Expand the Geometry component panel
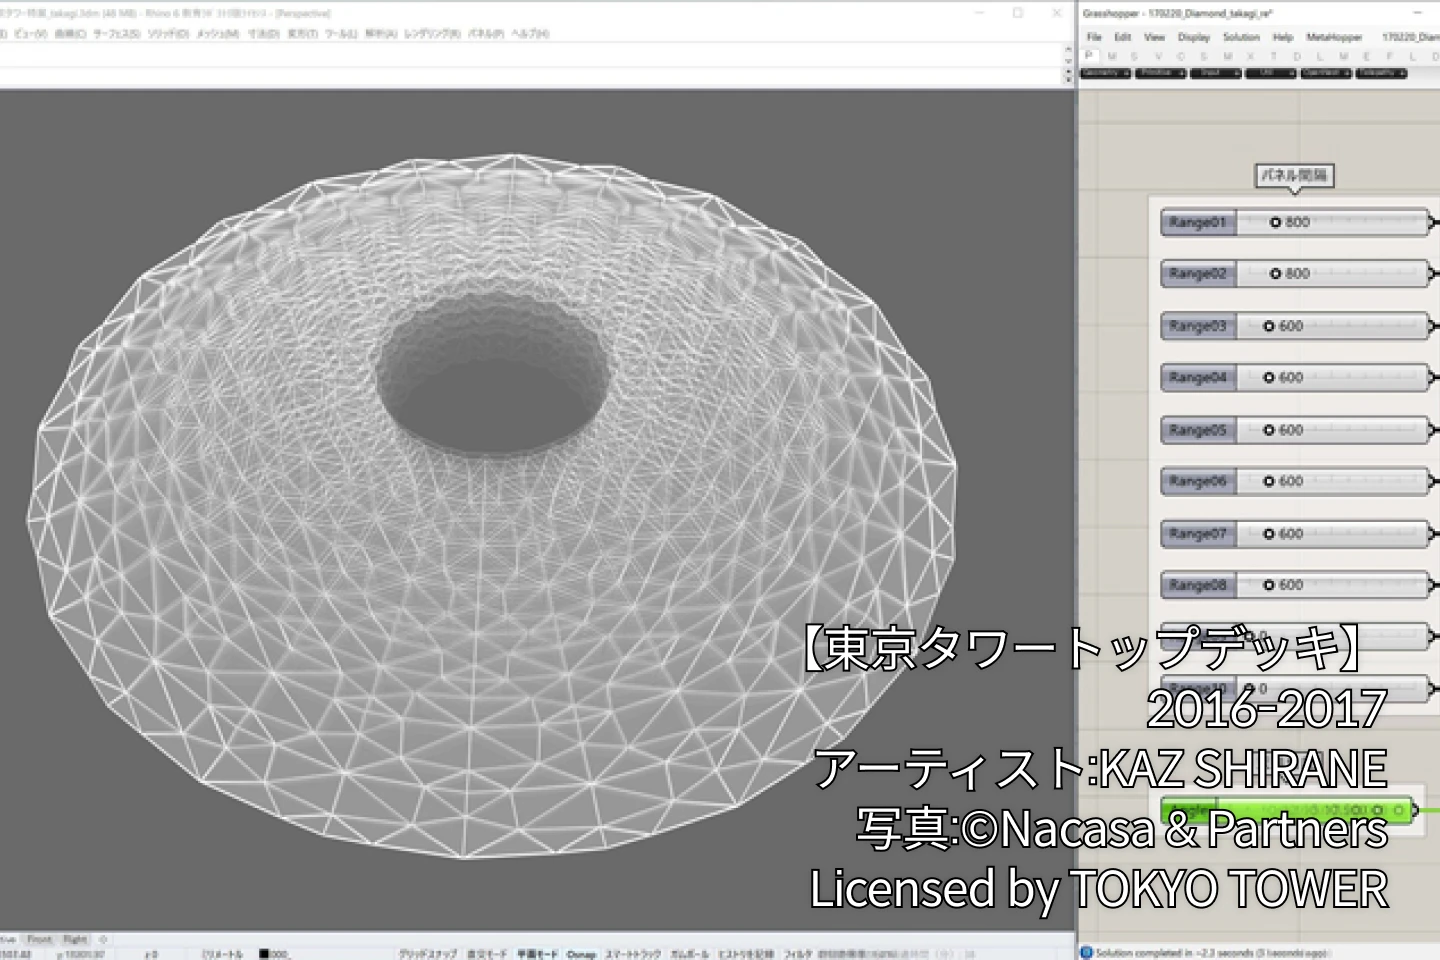This screenshot has height=960, width=1440. [x=1105, y=73]
